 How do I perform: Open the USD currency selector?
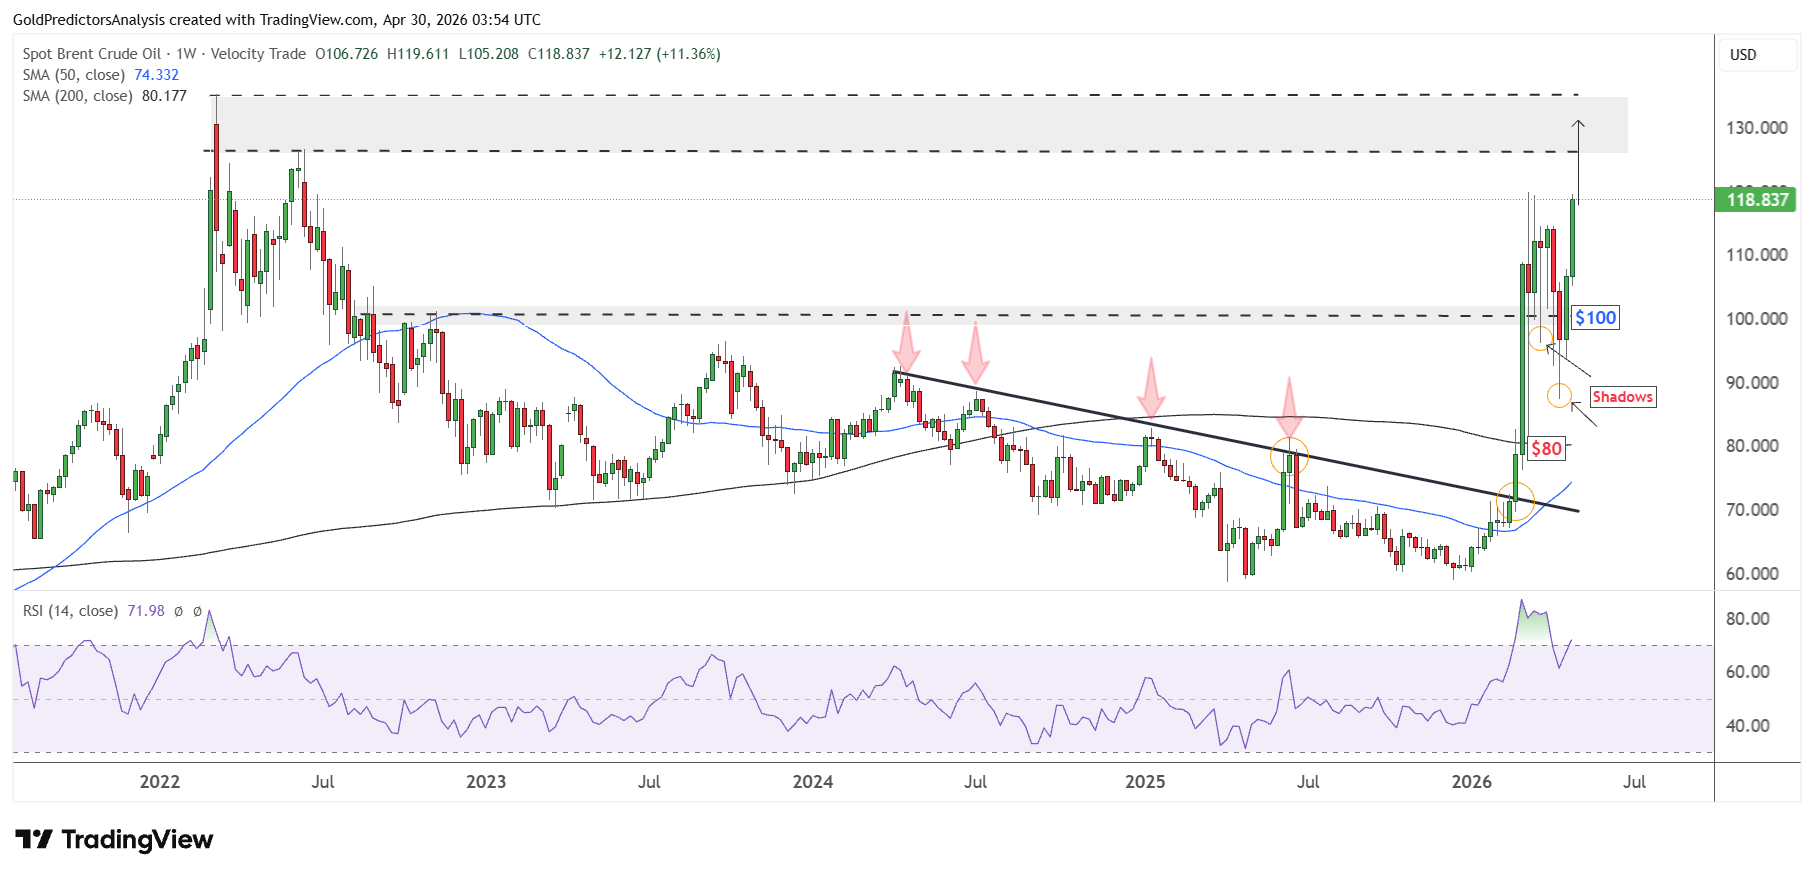pos(1757,55)
